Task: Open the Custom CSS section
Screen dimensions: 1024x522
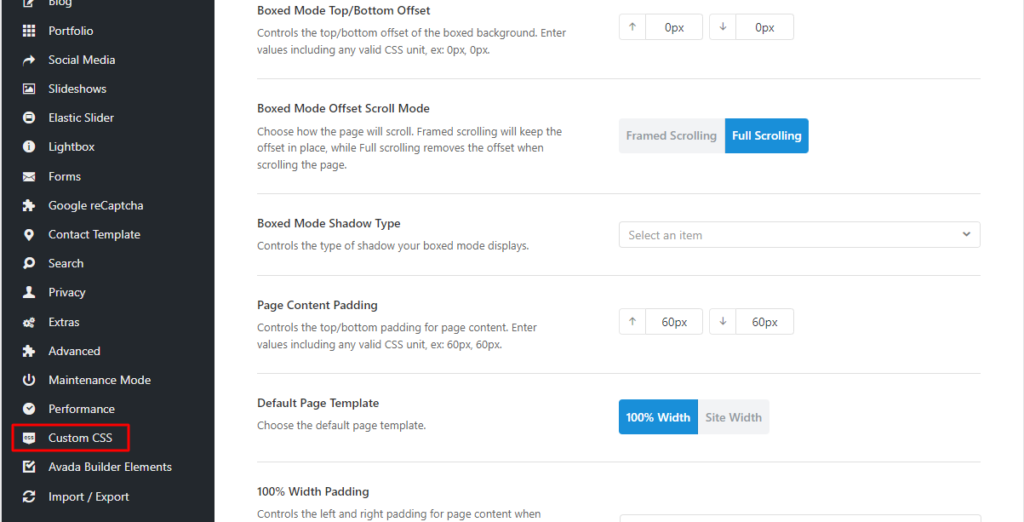Action: [x=80, y=438]
